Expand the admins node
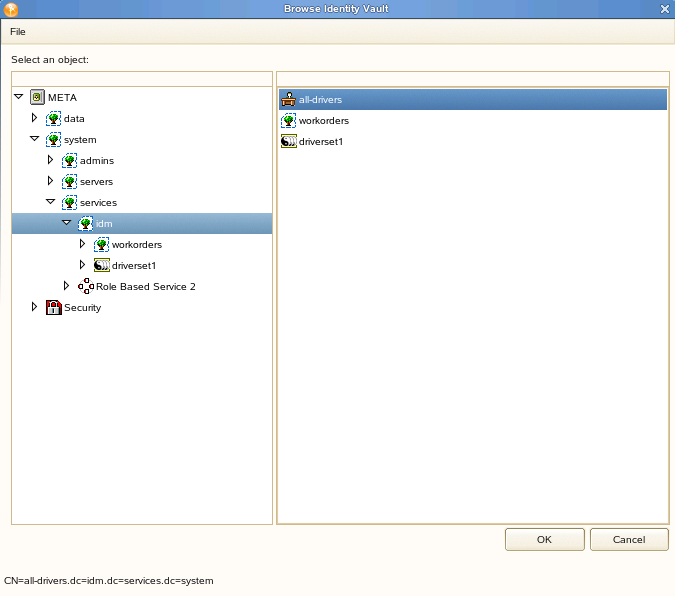 (50, 160)
